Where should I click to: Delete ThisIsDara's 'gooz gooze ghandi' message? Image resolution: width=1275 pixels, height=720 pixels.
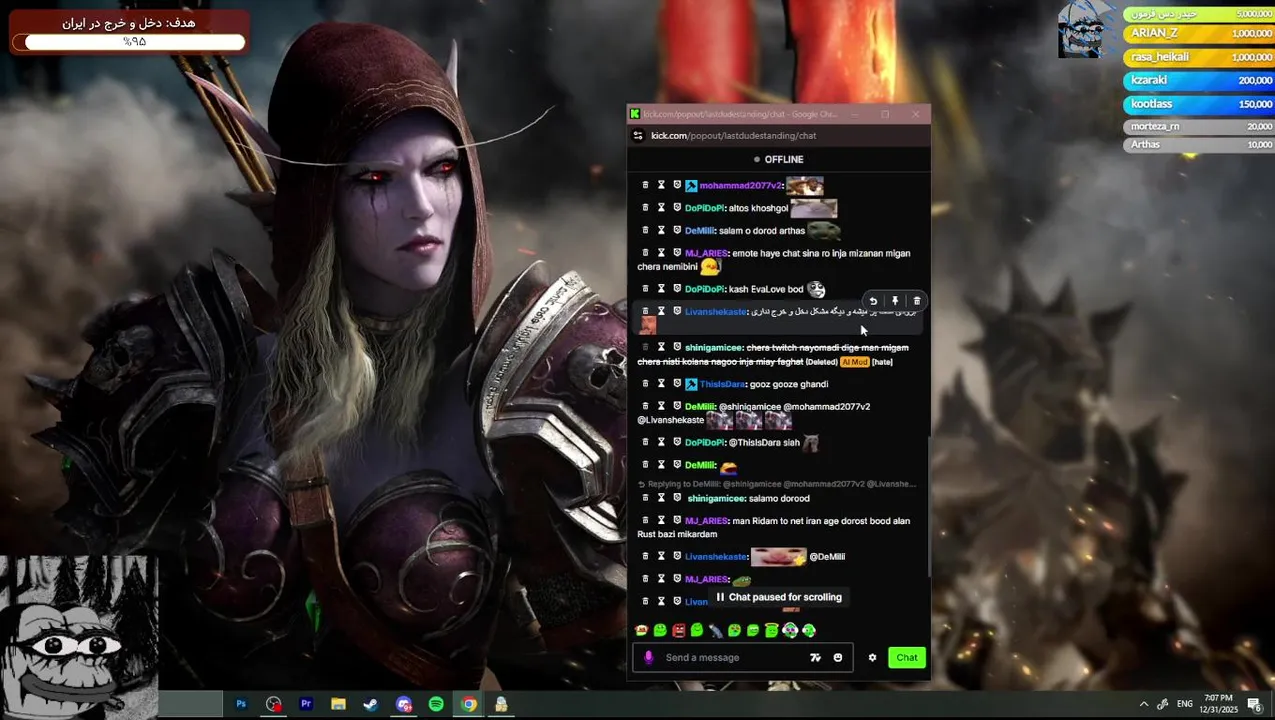click(x=645, y=384)
